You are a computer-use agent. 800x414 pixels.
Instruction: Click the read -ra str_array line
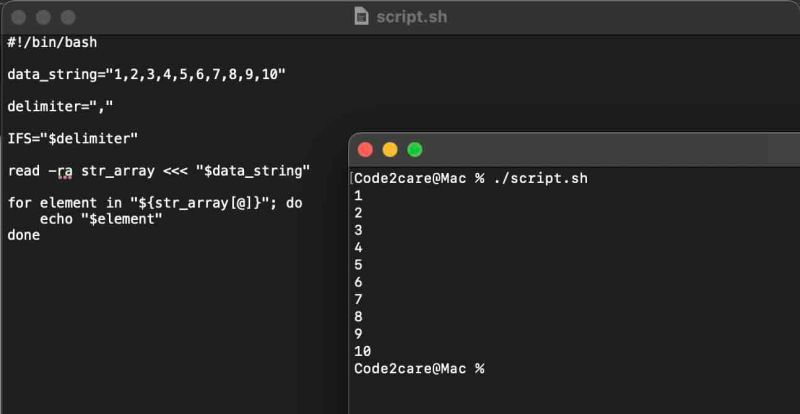[159, 171]
